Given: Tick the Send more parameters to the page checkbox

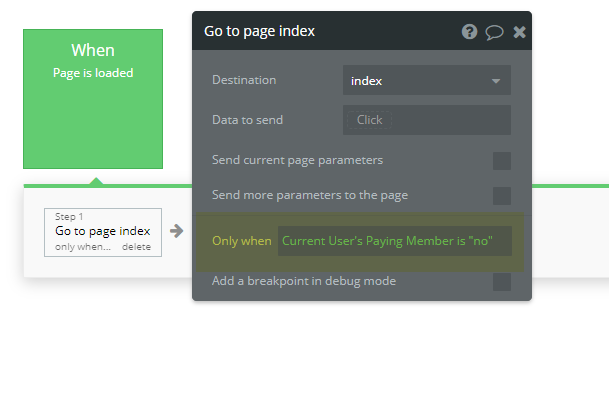Looking at the screenshot, I should pyautogui.click(x=502, y=196).
